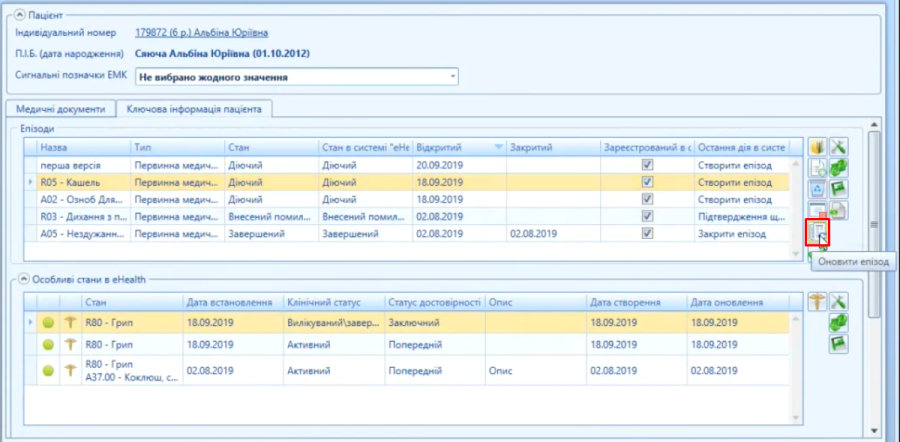900x442 pixels.
Task: Select the Ключова інформація пацієнта tab
Action: [x=194, y=109]
